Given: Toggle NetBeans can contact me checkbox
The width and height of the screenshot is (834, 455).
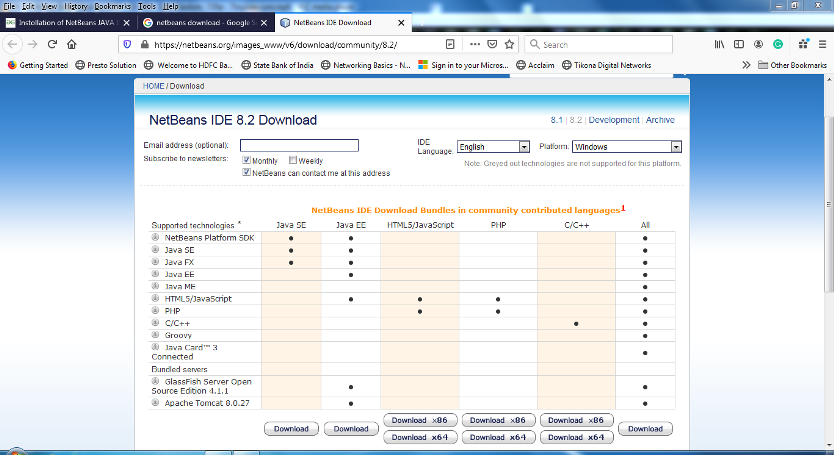Looking at the screenshot, I should tap(246, 172).
